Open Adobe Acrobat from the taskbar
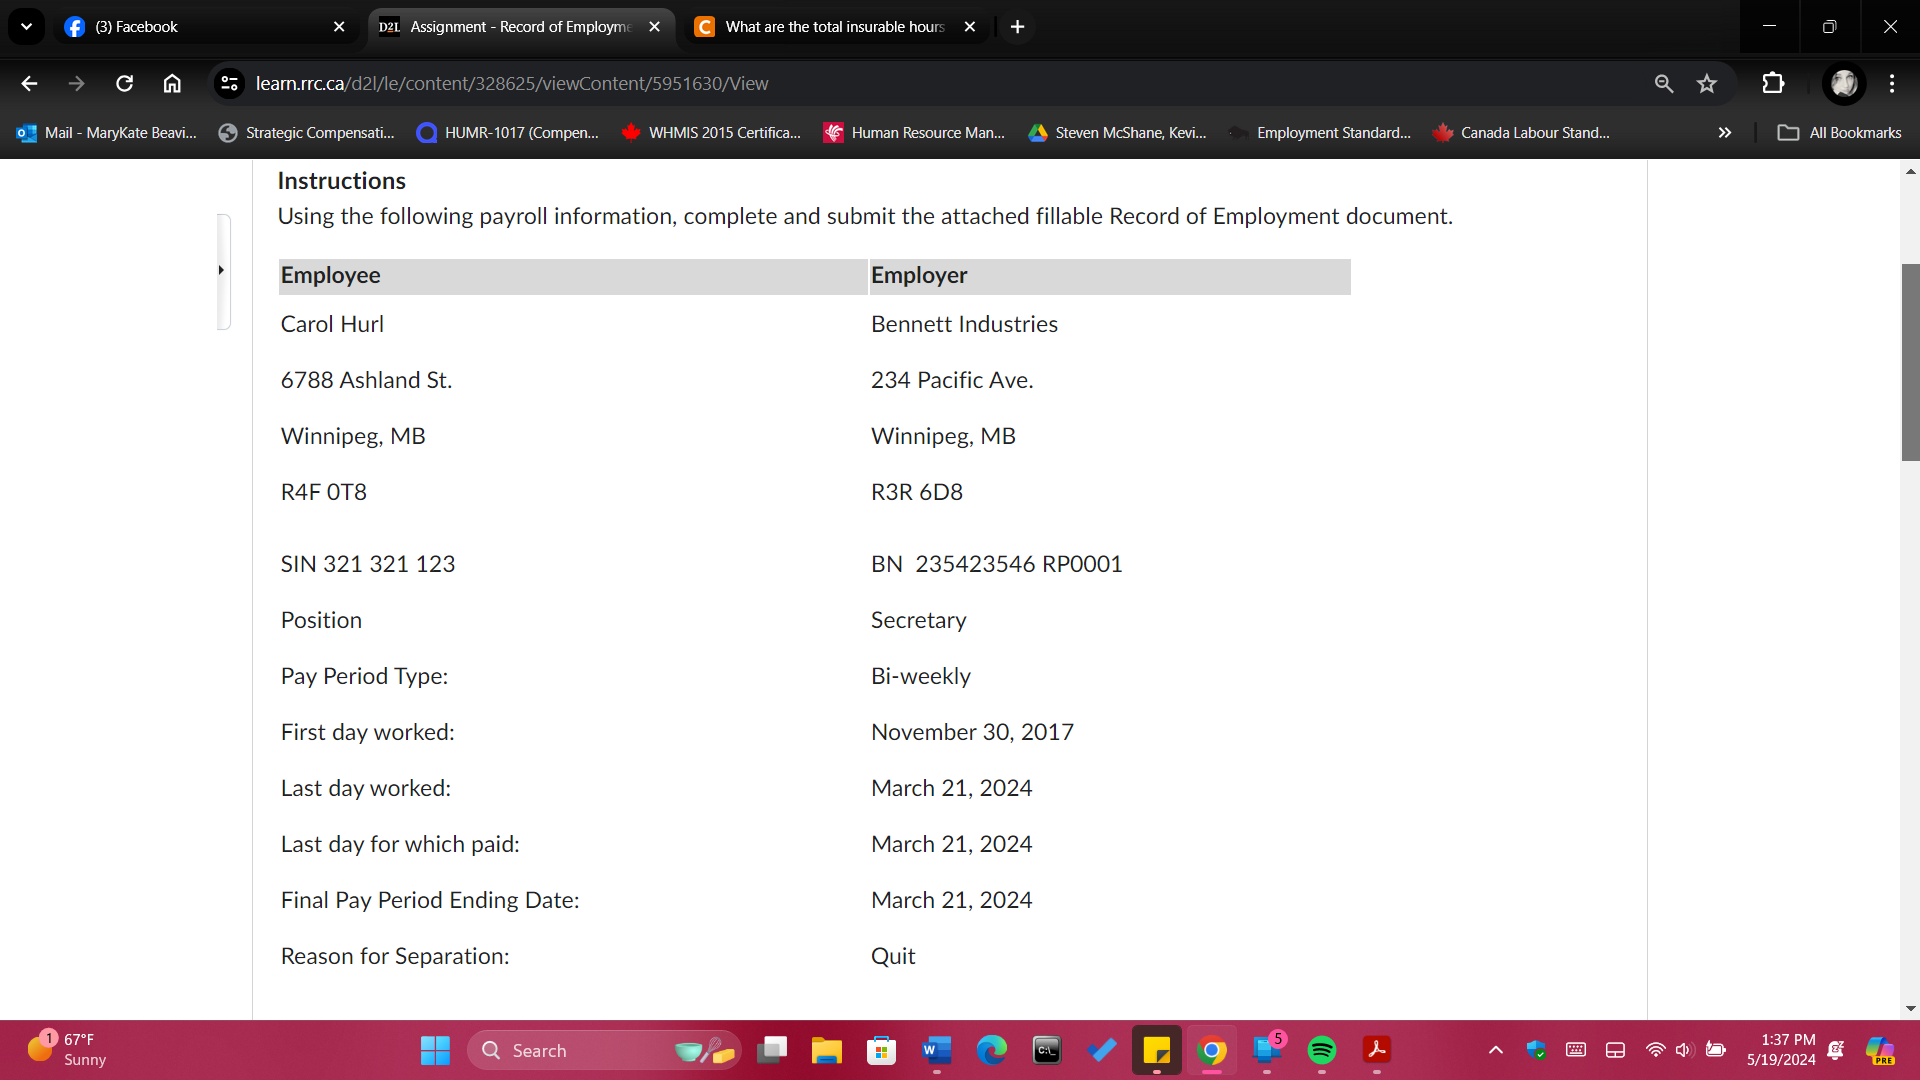Image resolution: width=1920 pixels, height=1080 pixels. tap(1377, 1050)
